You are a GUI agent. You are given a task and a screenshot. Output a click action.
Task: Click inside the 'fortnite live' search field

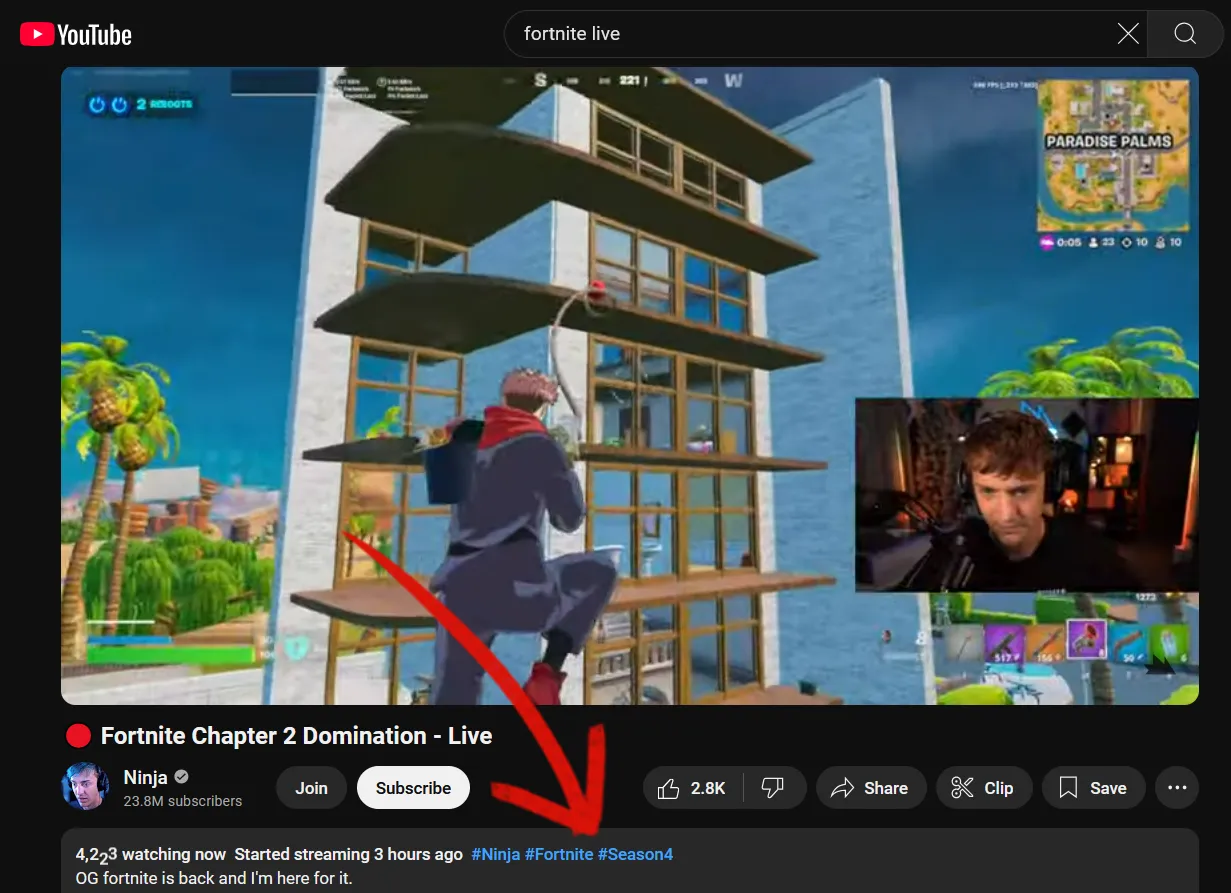[800, 34]
